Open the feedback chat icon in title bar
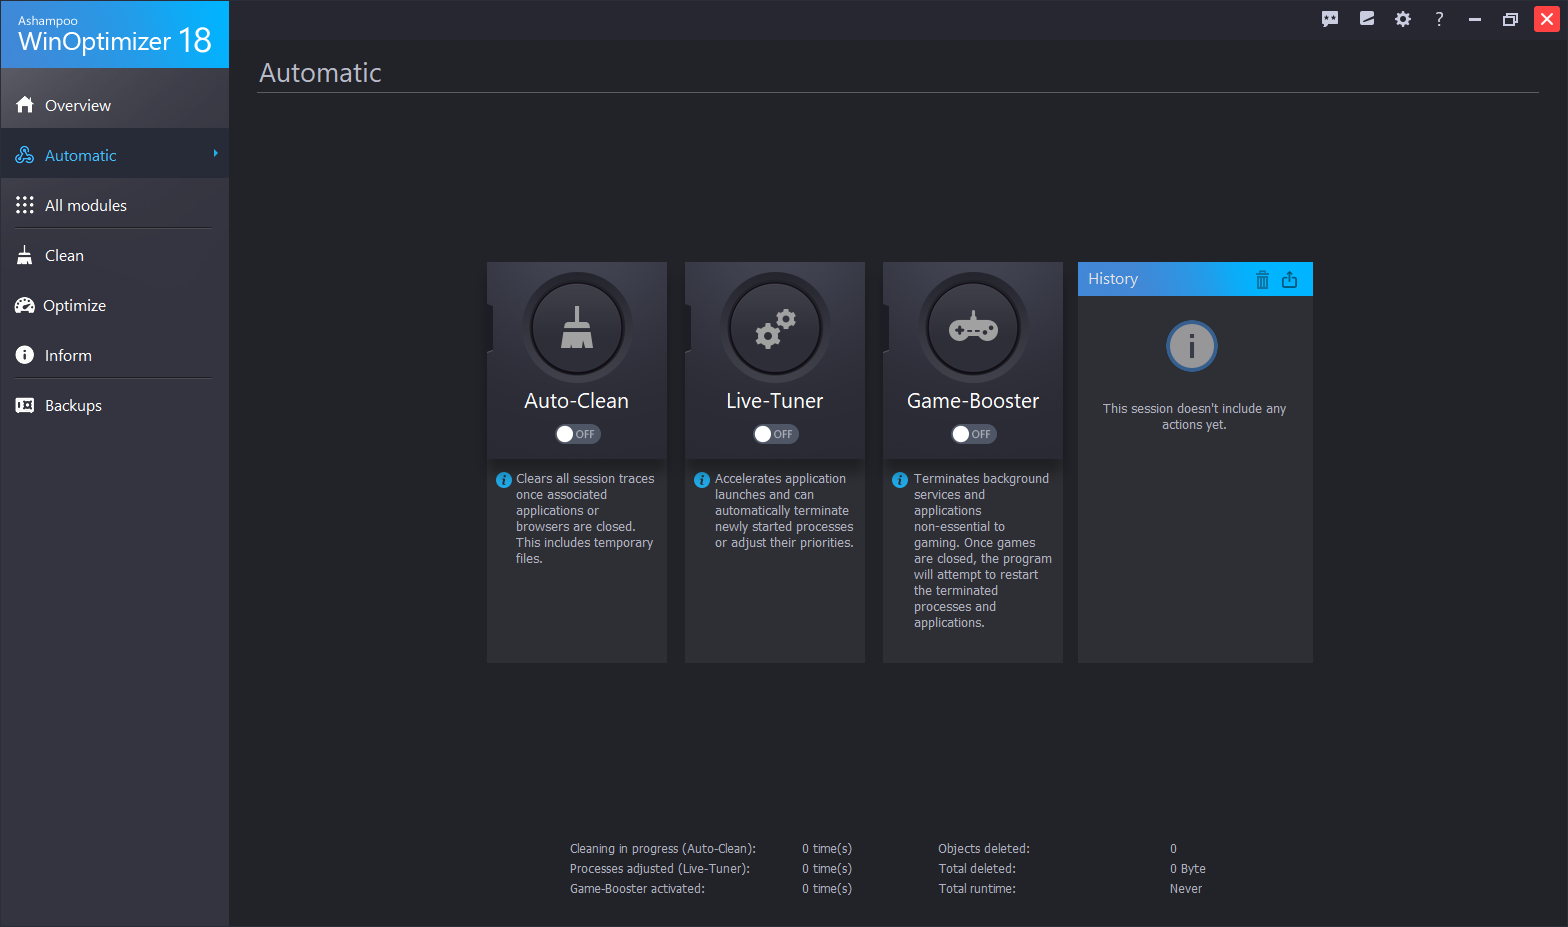Viewport: 1568px width, 927px height. pos(1330,19)
